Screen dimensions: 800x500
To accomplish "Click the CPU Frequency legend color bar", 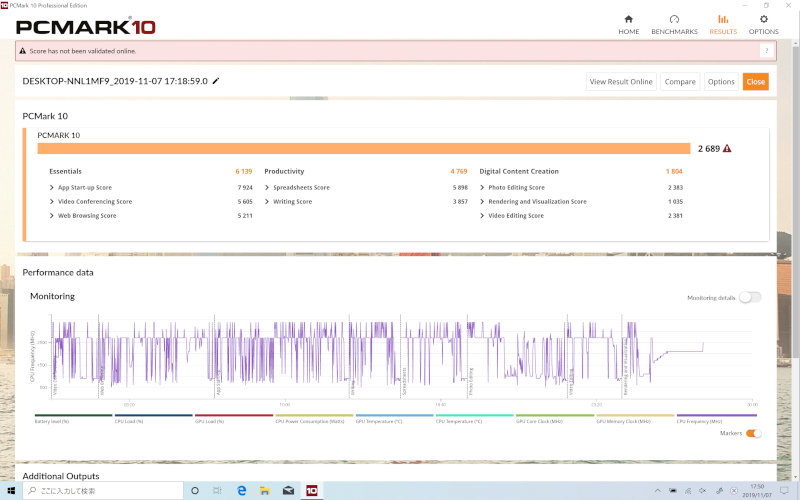I will (x=716, y=415).
